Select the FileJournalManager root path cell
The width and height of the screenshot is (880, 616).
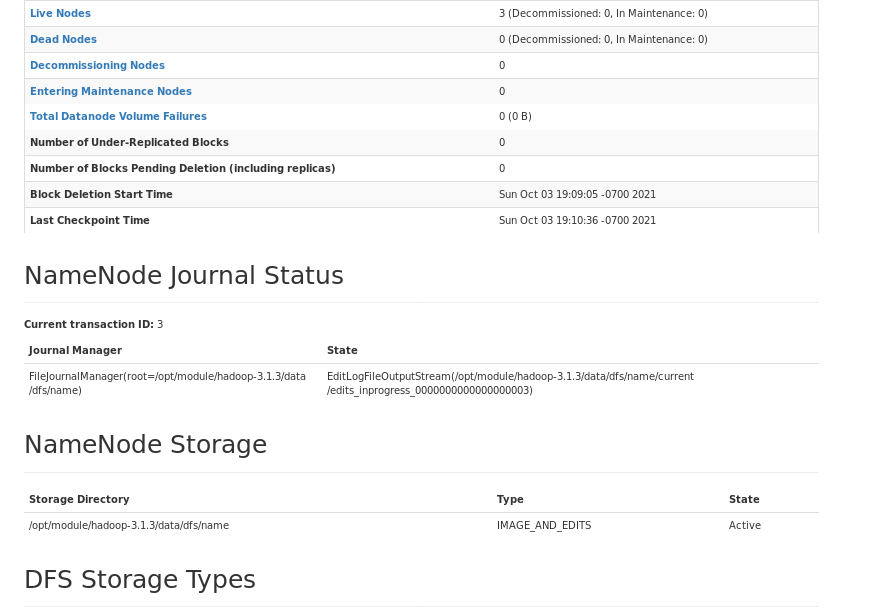pos(167,383)
